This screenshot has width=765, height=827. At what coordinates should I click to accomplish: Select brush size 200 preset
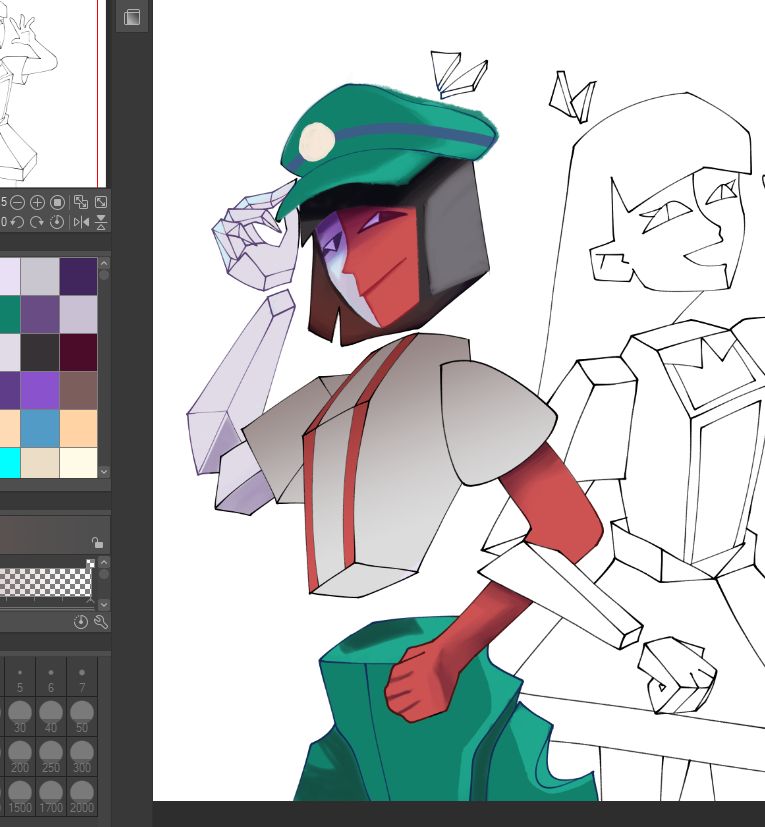[20, 757]
